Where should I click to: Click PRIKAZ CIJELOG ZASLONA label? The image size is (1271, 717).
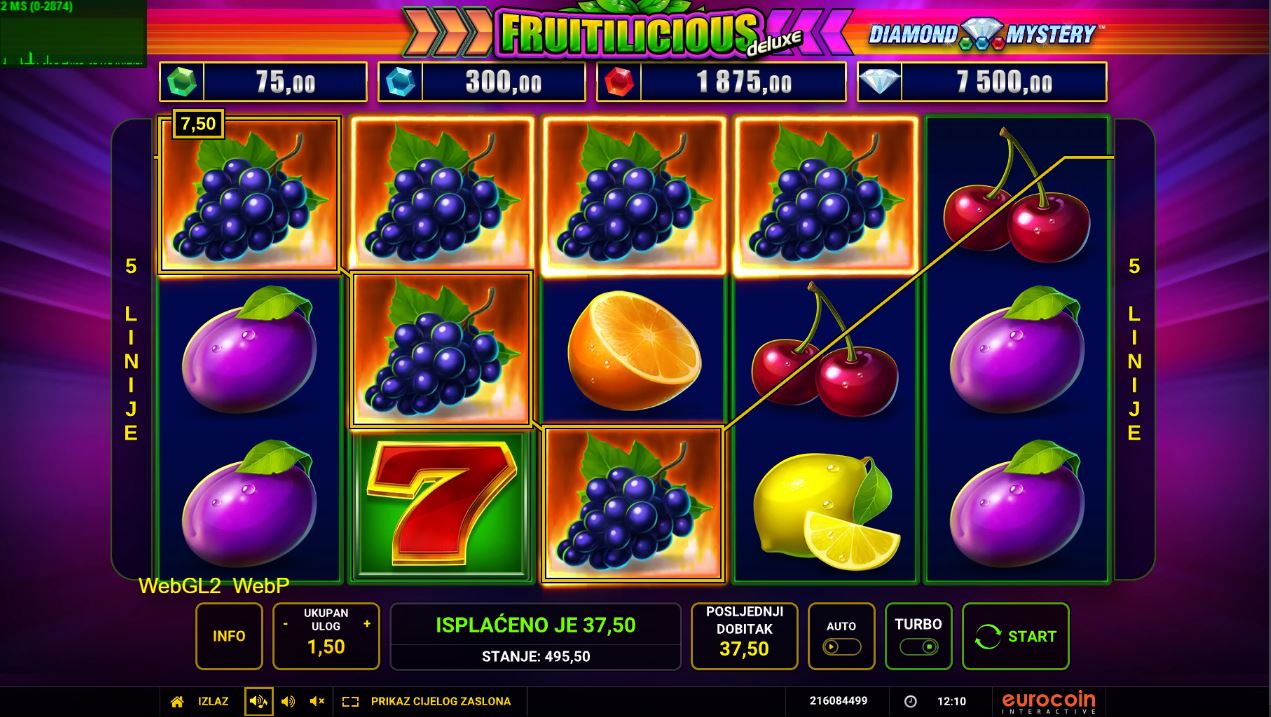[441, 702]
